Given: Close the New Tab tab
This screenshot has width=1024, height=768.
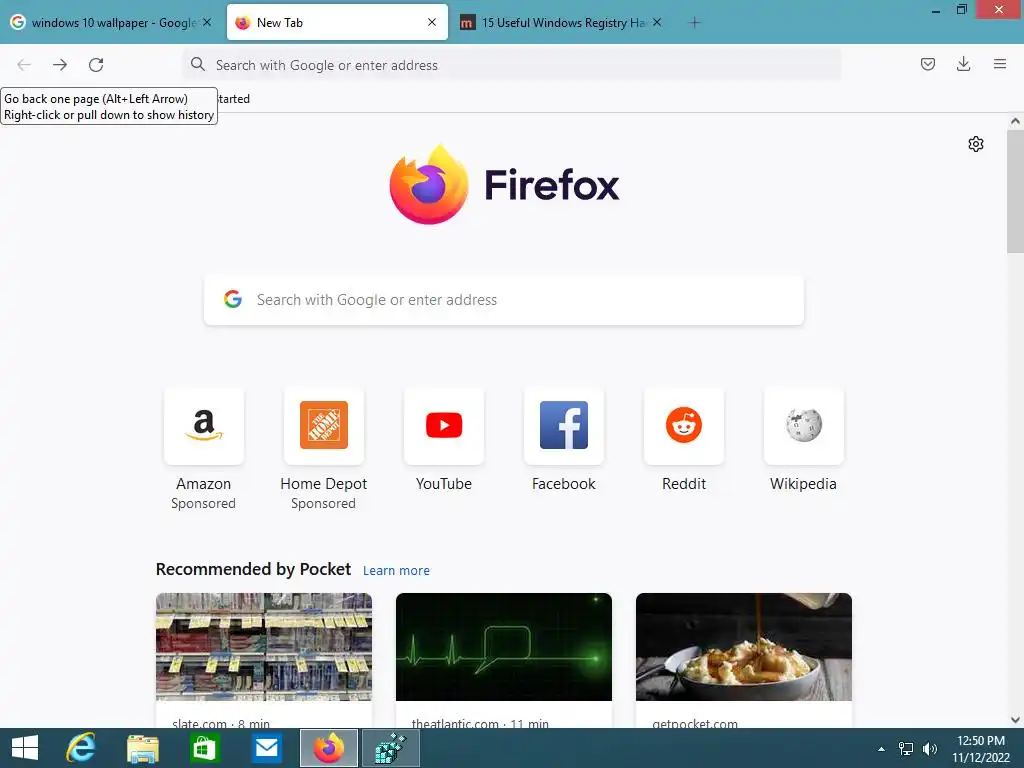Looking at the screenshot, I should point(432,22).
